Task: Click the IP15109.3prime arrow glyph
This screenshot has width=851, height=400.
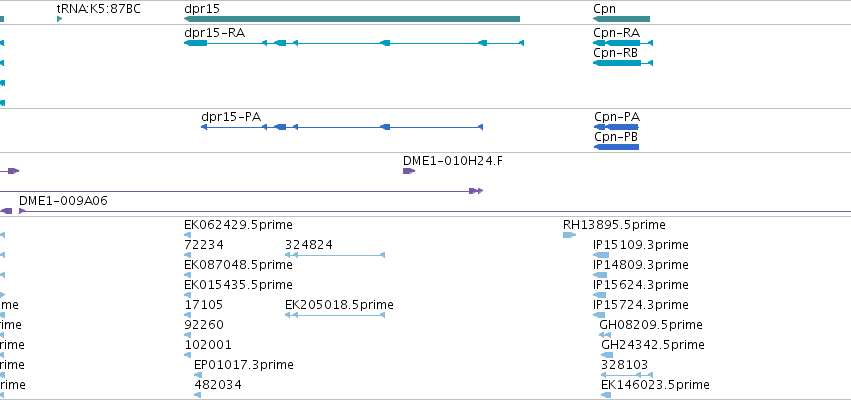Action: point(601,255)
